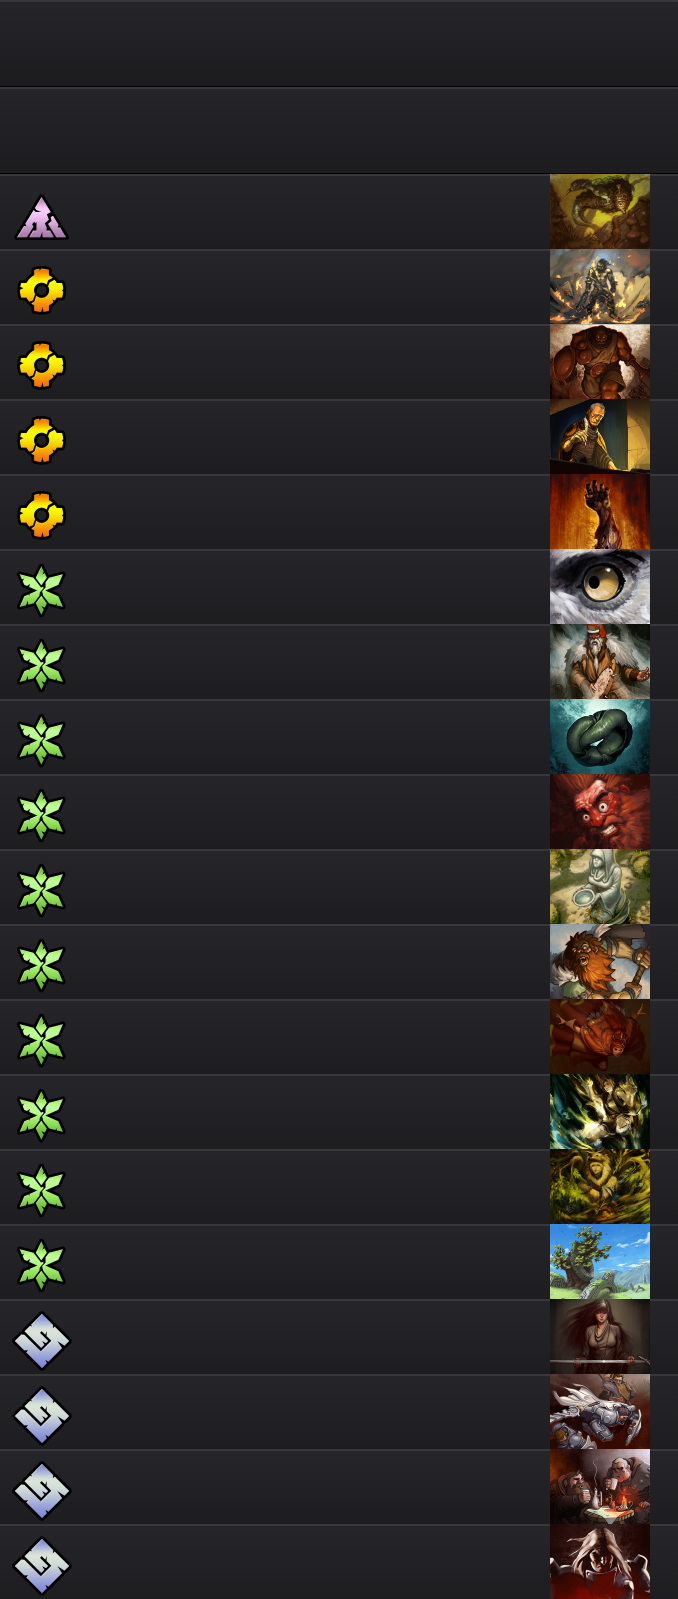Click the orange gear icon next to the raised hand artwork
Viewport: 678px width, 1599px height.
pyautogui.click(x=41, y=515)
